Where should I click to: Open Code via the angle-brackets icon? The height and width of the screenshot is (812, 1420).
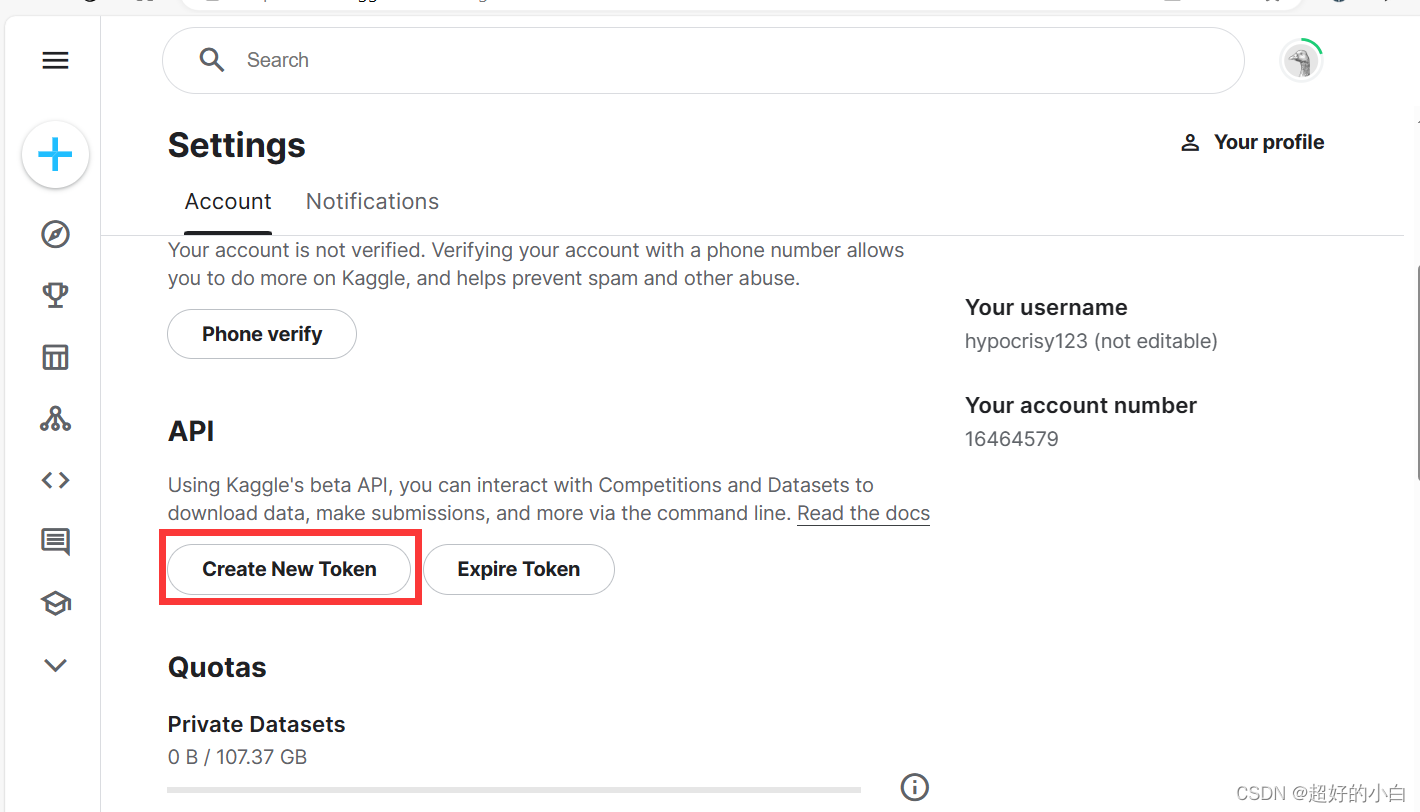point(55,480)
